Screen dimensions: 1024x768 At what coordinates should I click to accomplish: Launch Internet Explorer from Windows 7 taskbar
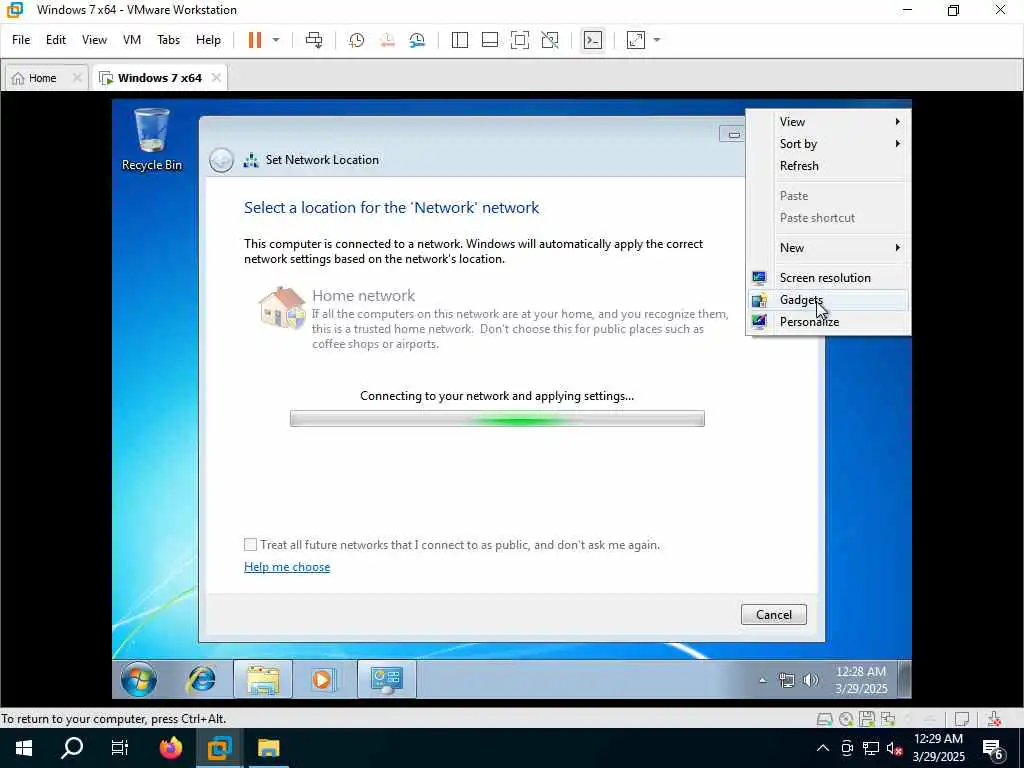click(x=201, y=679)
